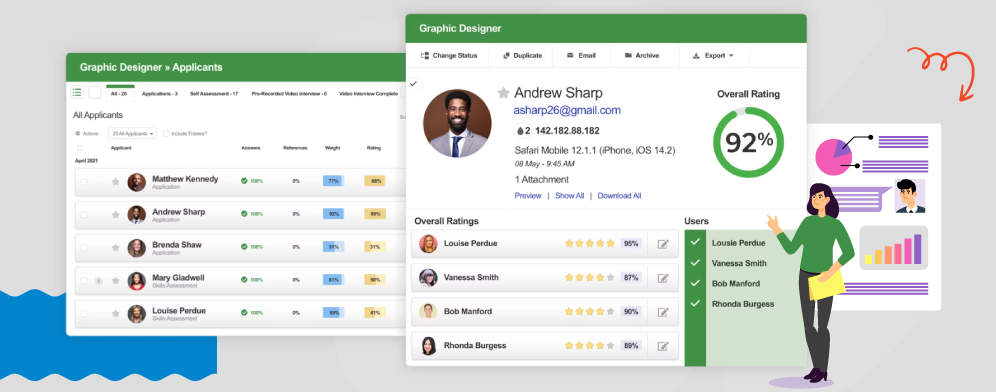
Task: Open the asharp26@gmail.com email link
Action: pyautogui.click(x=567, y=110)
